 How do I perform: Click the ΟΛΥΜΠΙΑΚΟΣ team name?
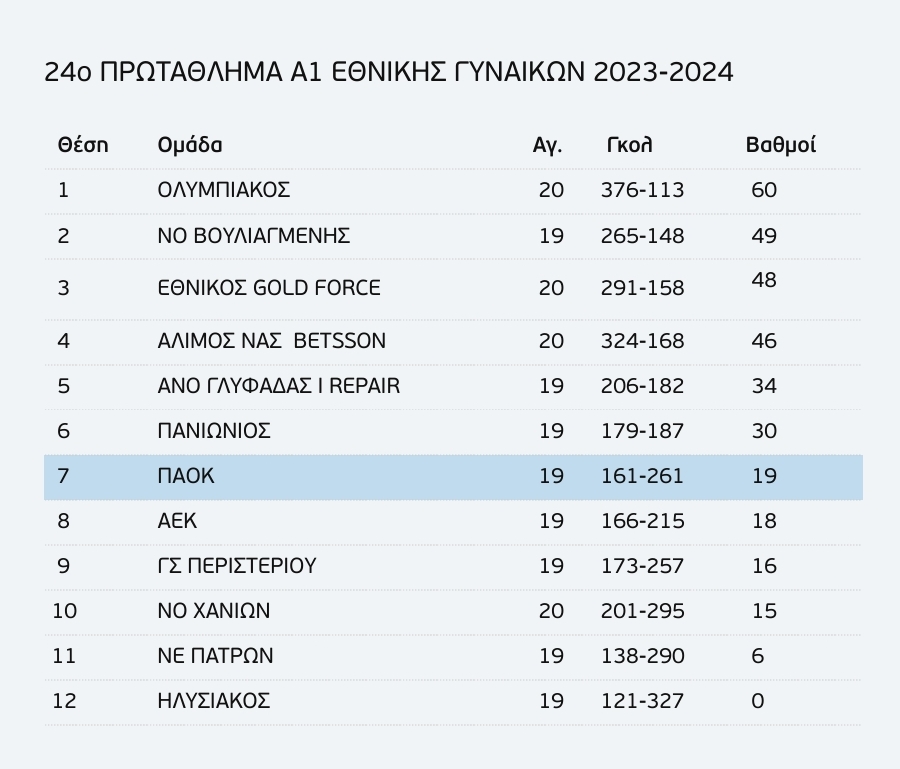pos(224,190)
